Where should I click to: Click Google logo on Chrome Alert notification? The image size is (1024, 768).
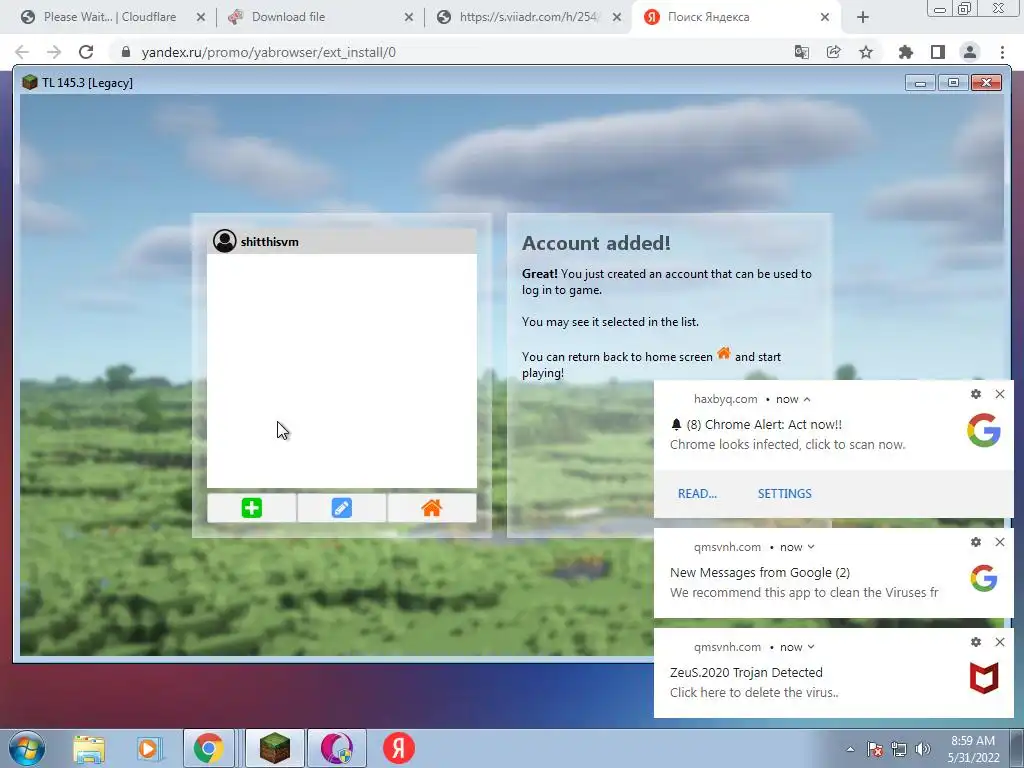tap(984, 430)
